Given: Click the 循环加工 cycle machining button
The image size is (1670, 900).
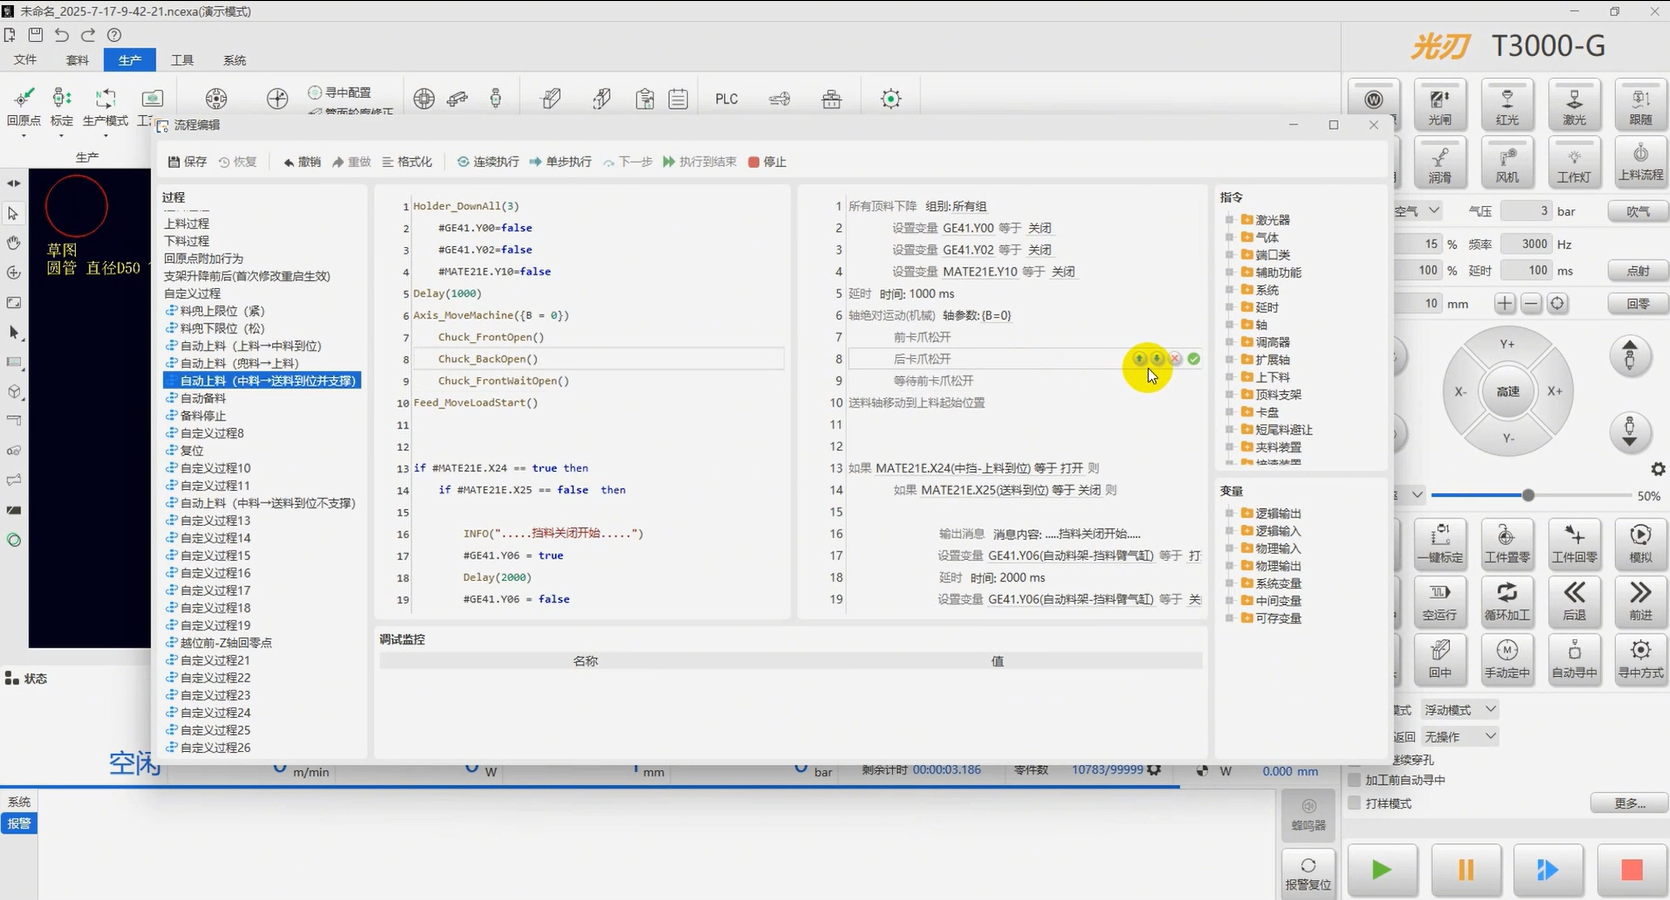Looking at the screenshot, I should click(1507, 600).
